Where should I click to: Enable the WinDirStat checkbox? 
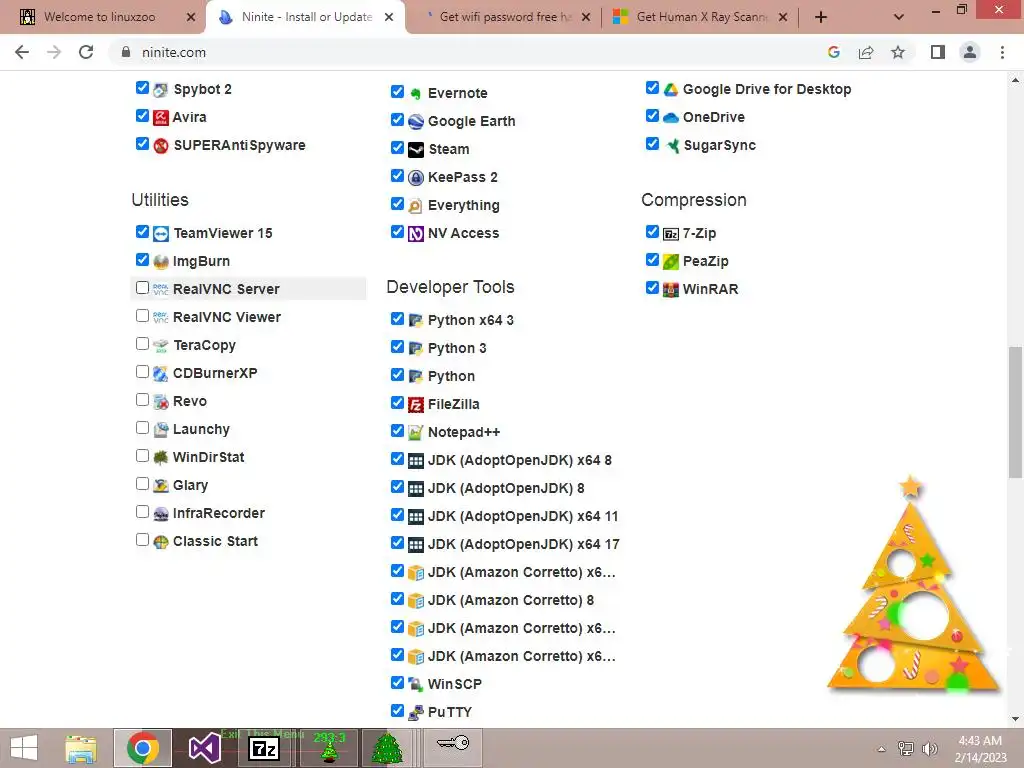point(142,456)
